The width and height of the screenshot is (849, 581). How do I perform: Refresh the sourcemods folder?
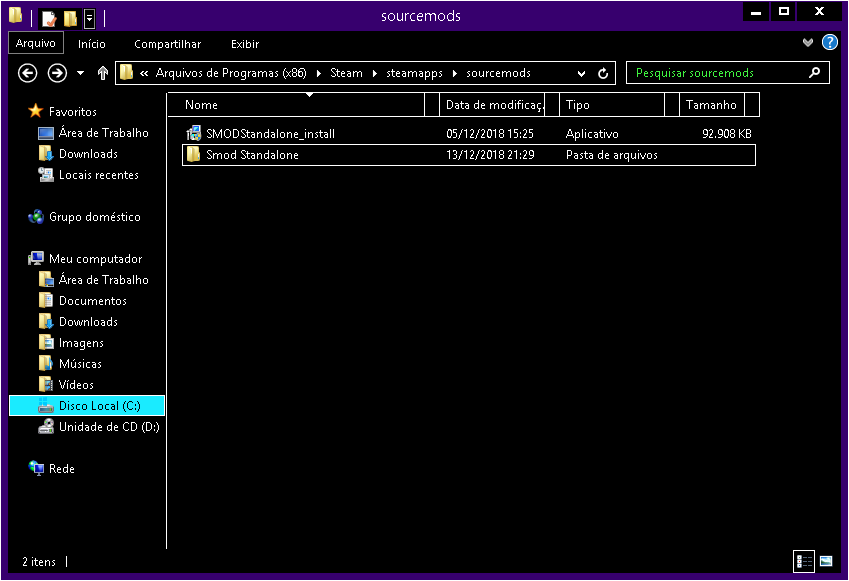click(603, 73)
